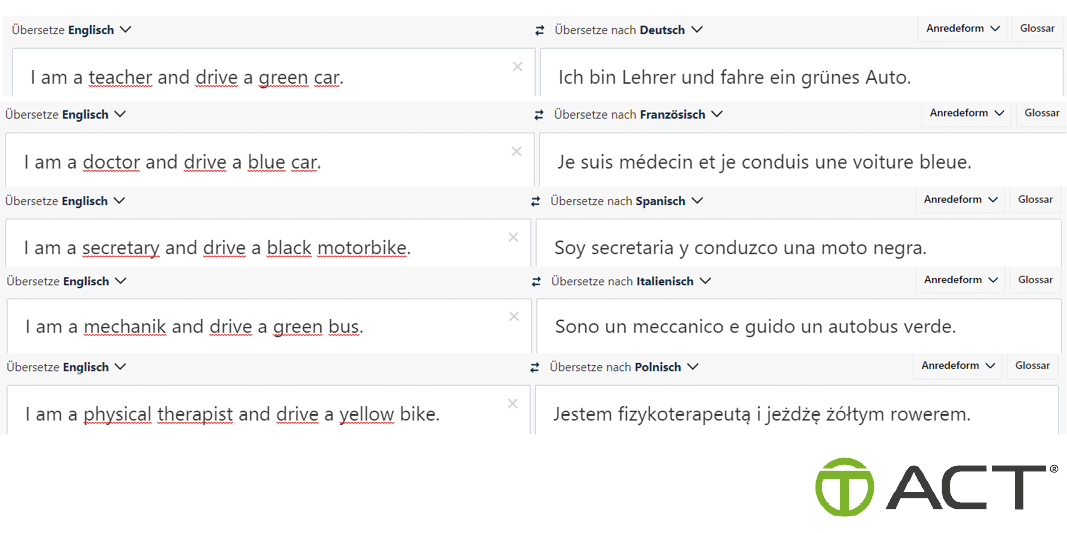Viewport: 1067px width, 533px height.
Task: Clear the 'mechanik' source text with X
Action: click(x=514, y=317)
